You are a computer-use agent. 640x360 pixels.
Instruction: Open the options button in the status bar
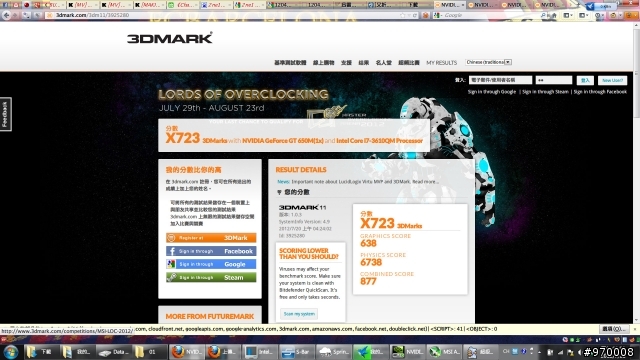pyautogui.click(x=614, y=329)
